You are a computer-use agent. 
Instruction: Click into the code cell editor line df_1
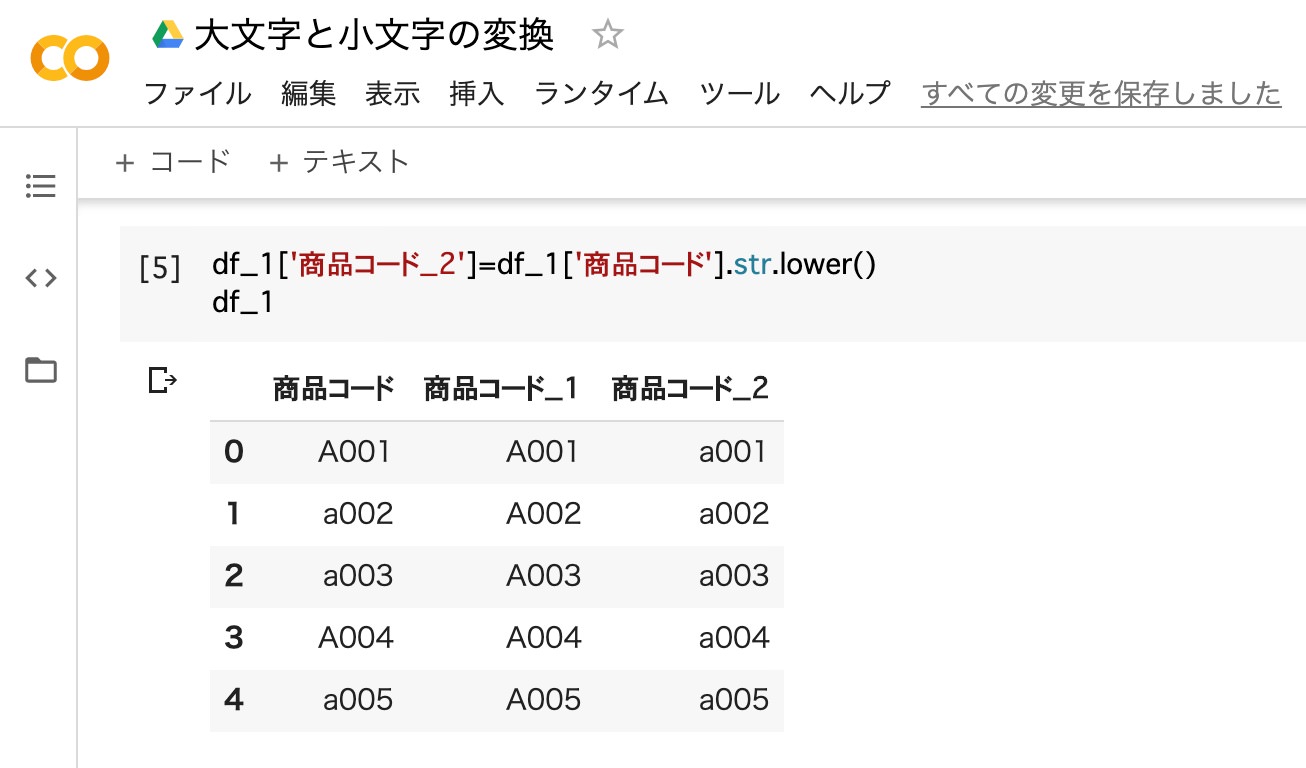[243, 303]
